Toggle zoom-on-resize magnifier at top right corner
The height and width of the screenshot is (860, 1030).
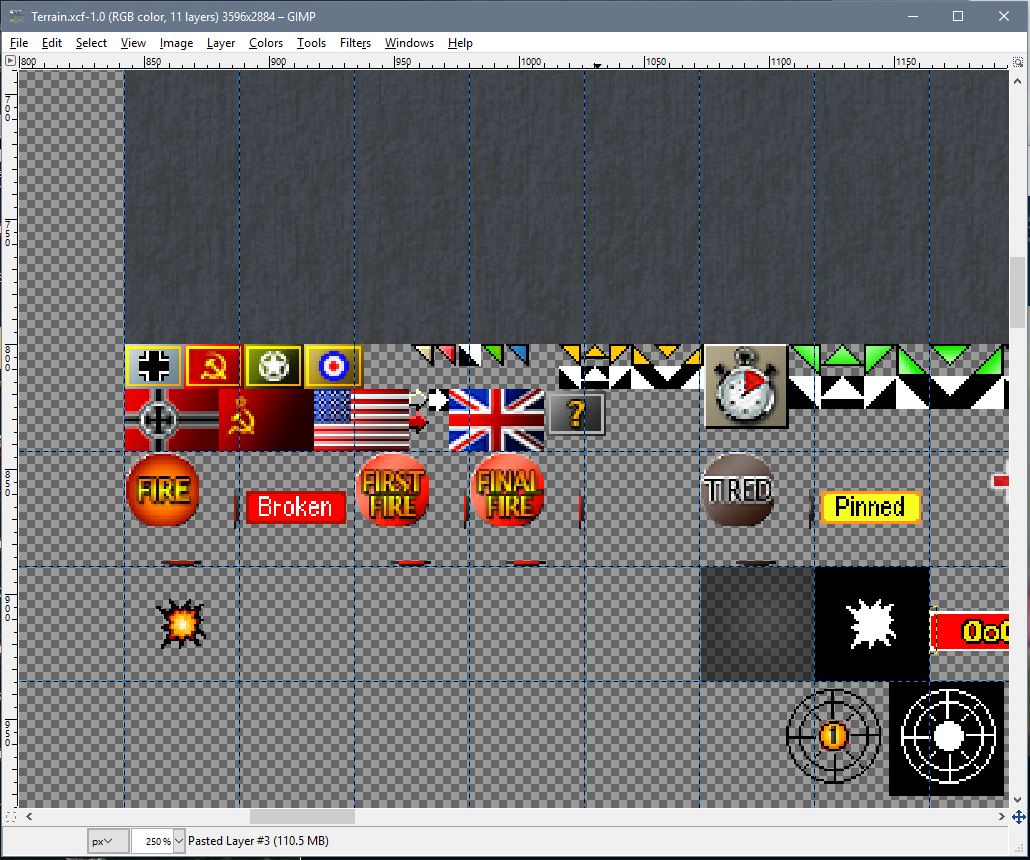point(1018,62)
